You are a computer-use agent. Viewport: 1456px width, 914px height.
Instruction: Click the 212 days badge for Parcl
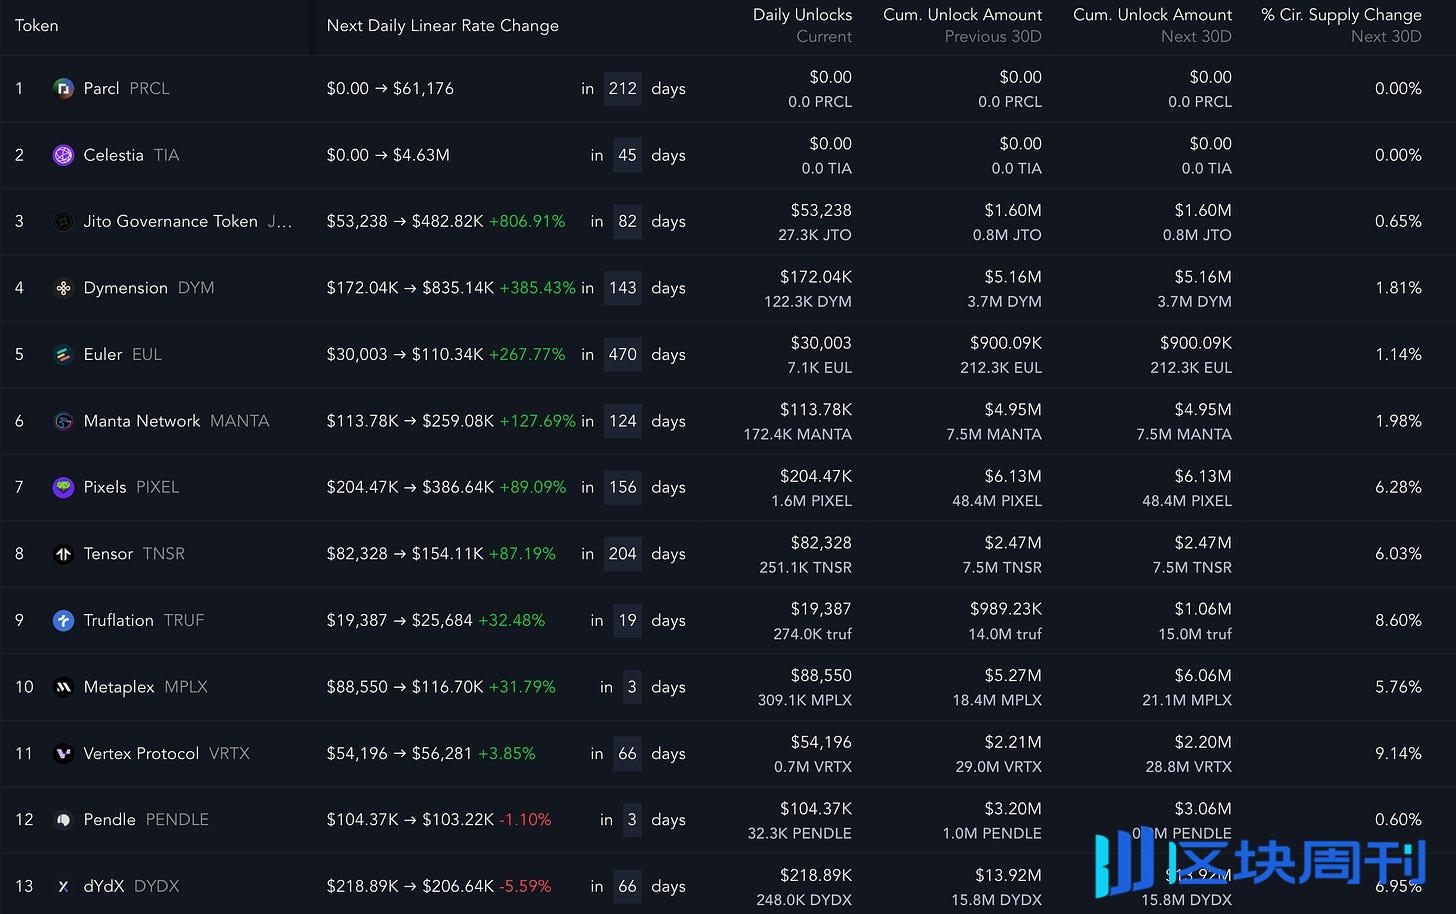pyautogui.click(x=622, y=89)
